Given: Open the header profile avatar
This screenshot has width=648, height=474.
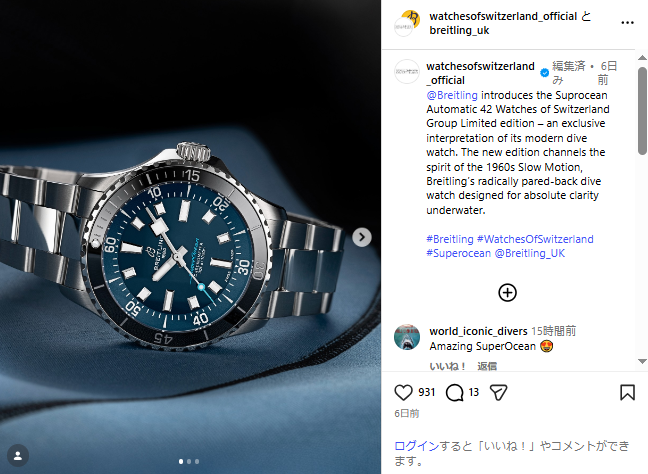Looking at the screenshot, I should (407, 24).
